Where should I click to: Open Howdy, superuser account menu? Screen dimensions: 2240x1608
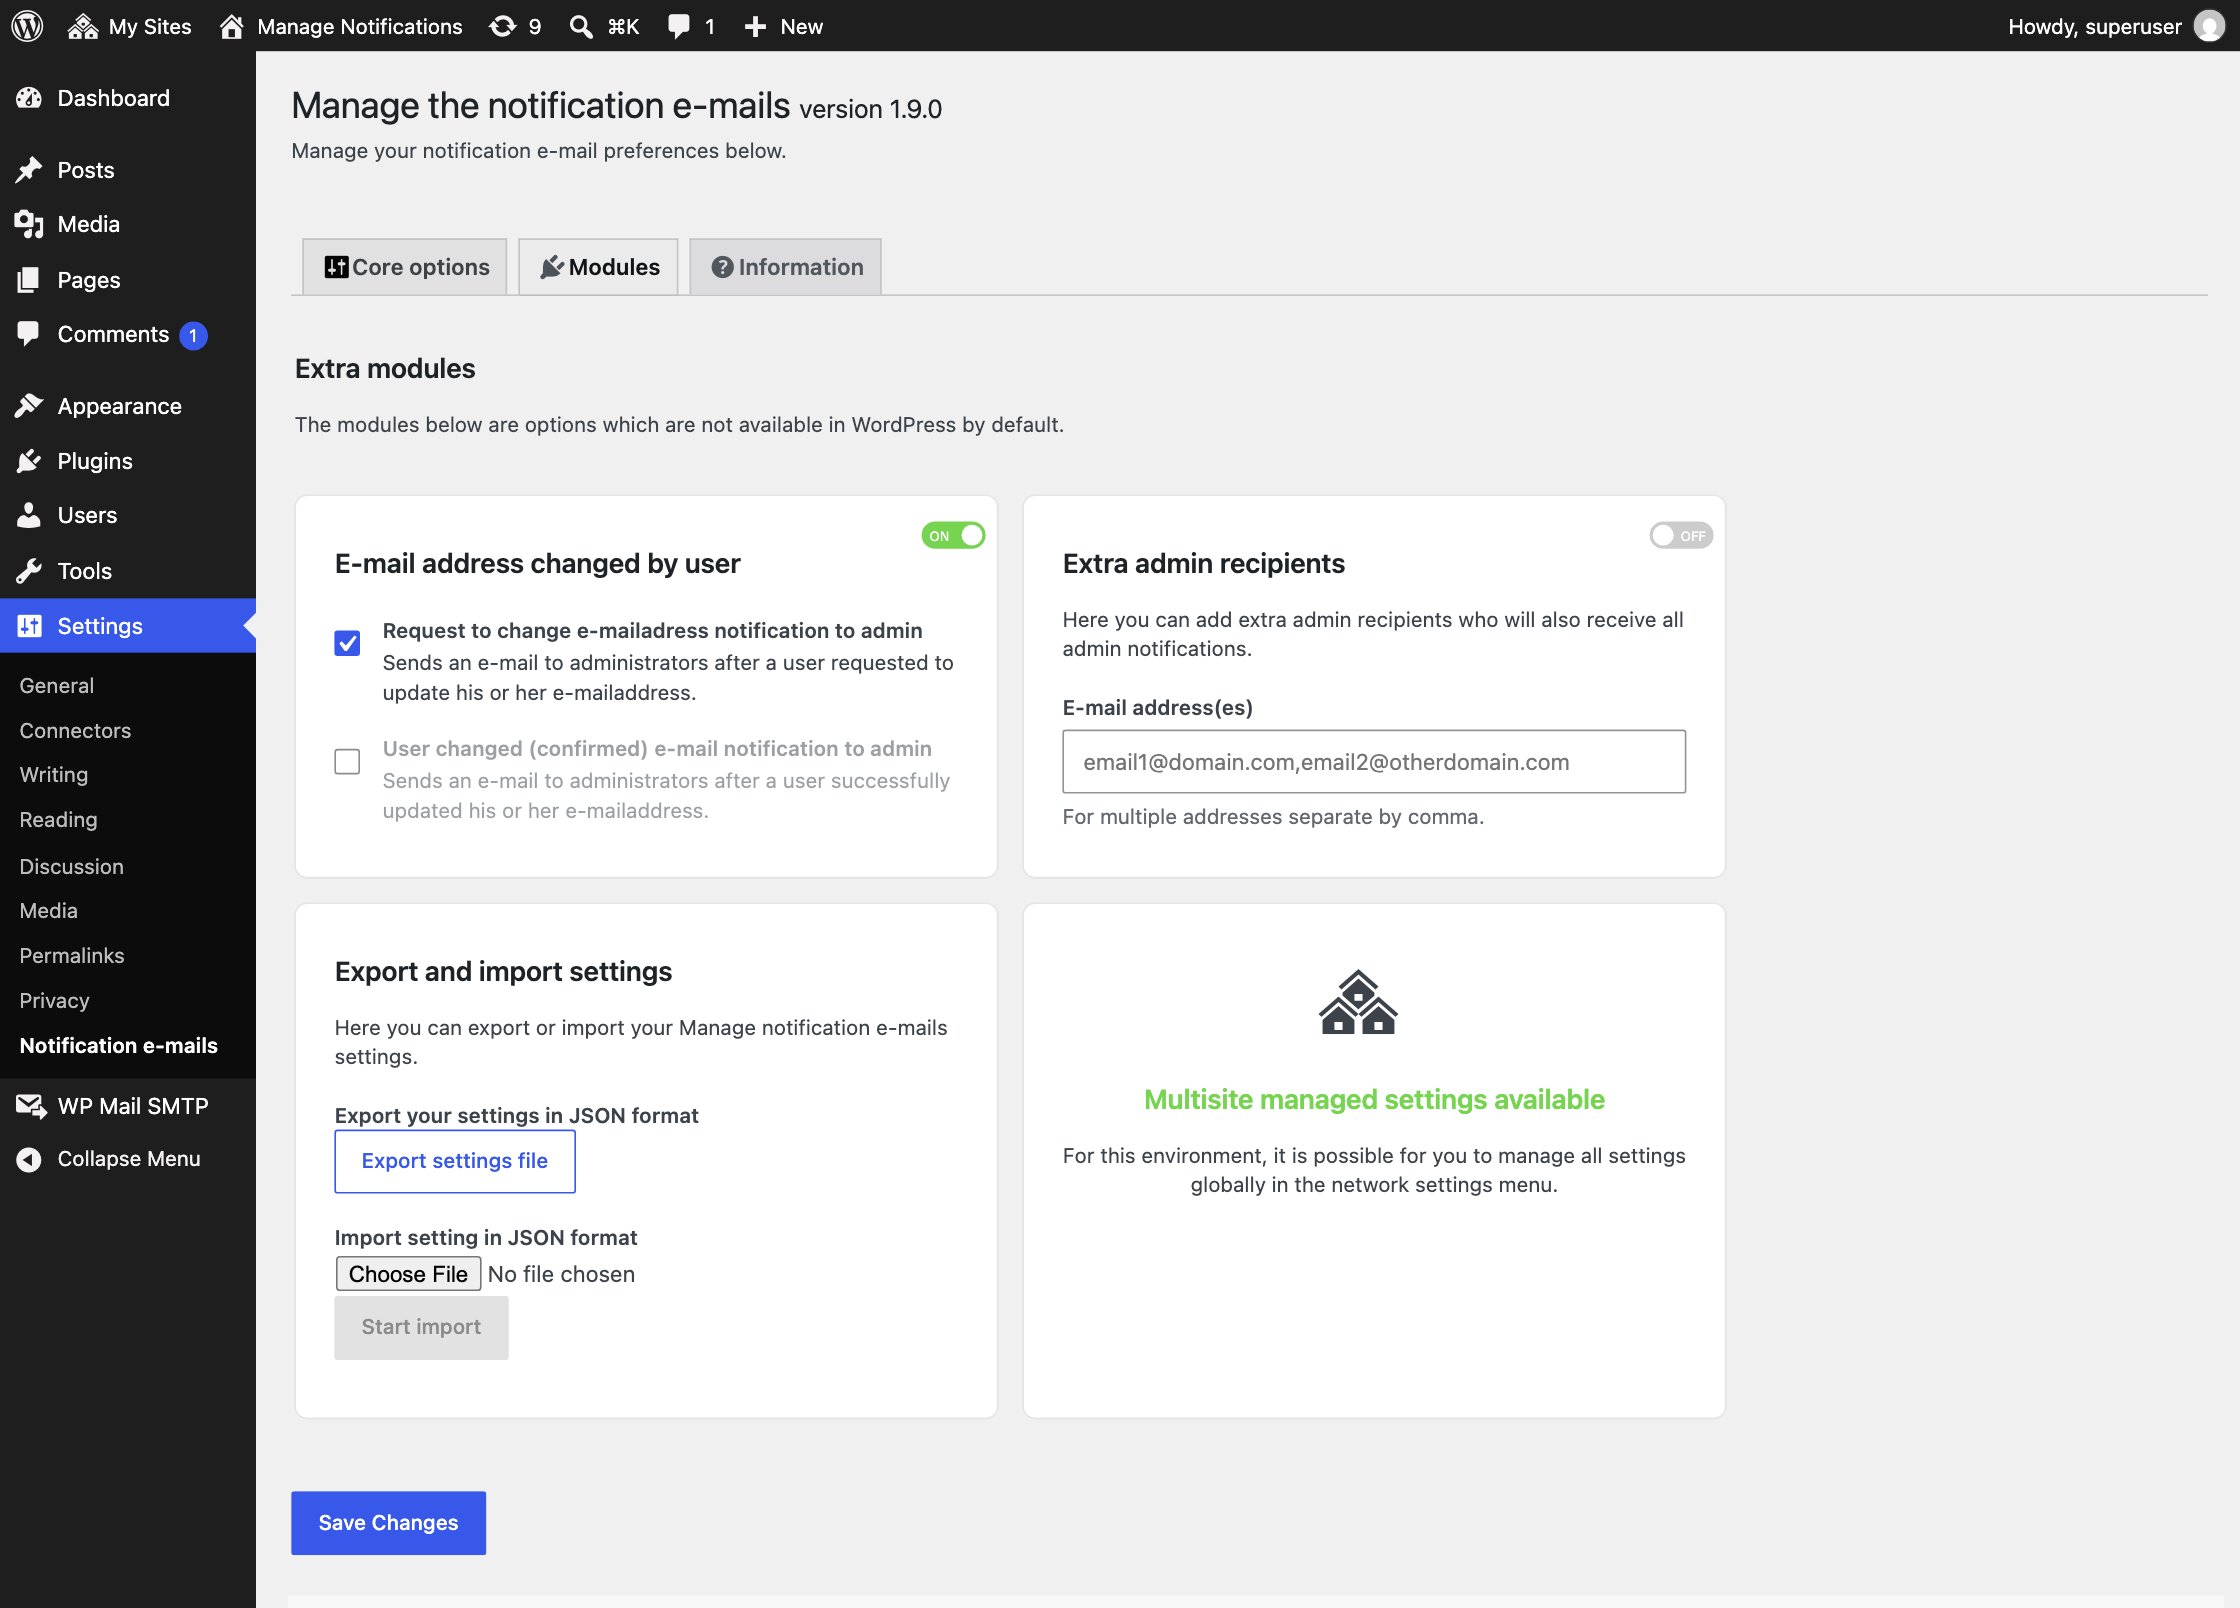point(2116,26)
